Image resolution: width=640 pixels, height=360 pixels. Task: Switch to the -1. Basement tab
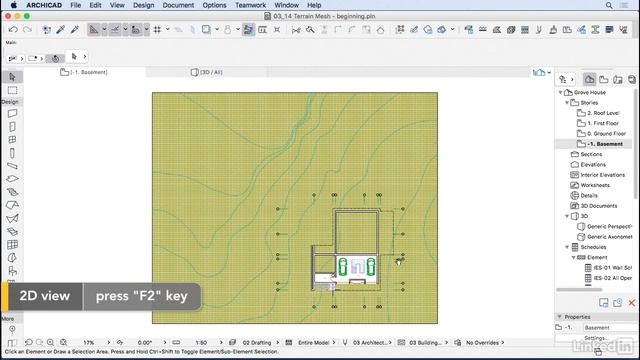point(84,72)
